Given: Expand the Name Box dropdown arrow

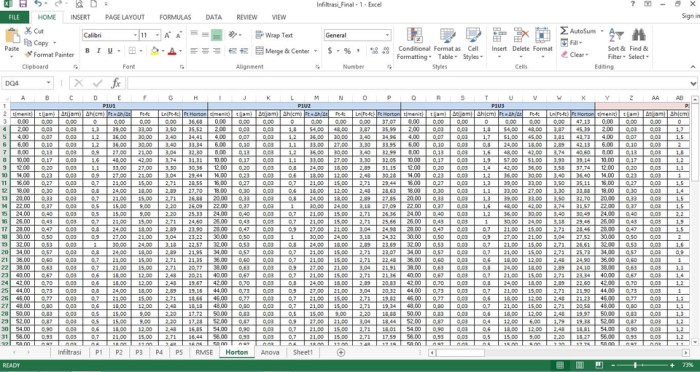Looking at the screenshot, I should [x=48, y=83].
